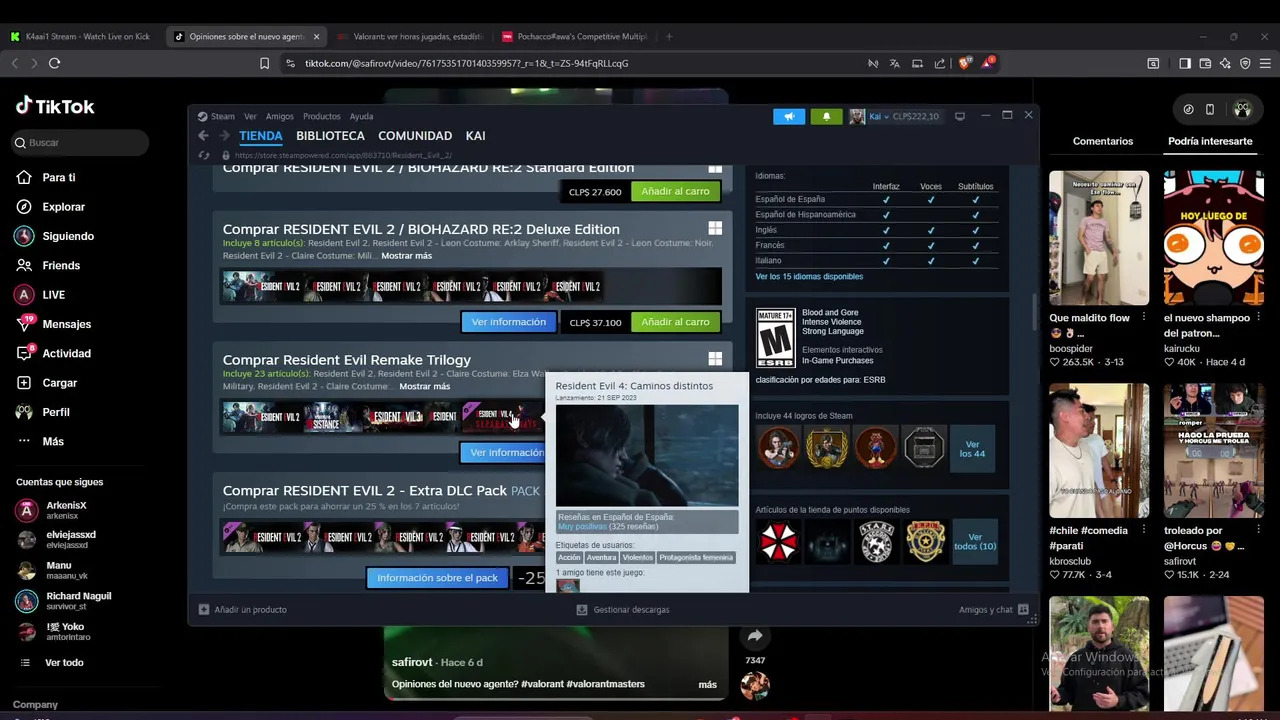Open Steam notifications green bell

(x=826, y=116)
